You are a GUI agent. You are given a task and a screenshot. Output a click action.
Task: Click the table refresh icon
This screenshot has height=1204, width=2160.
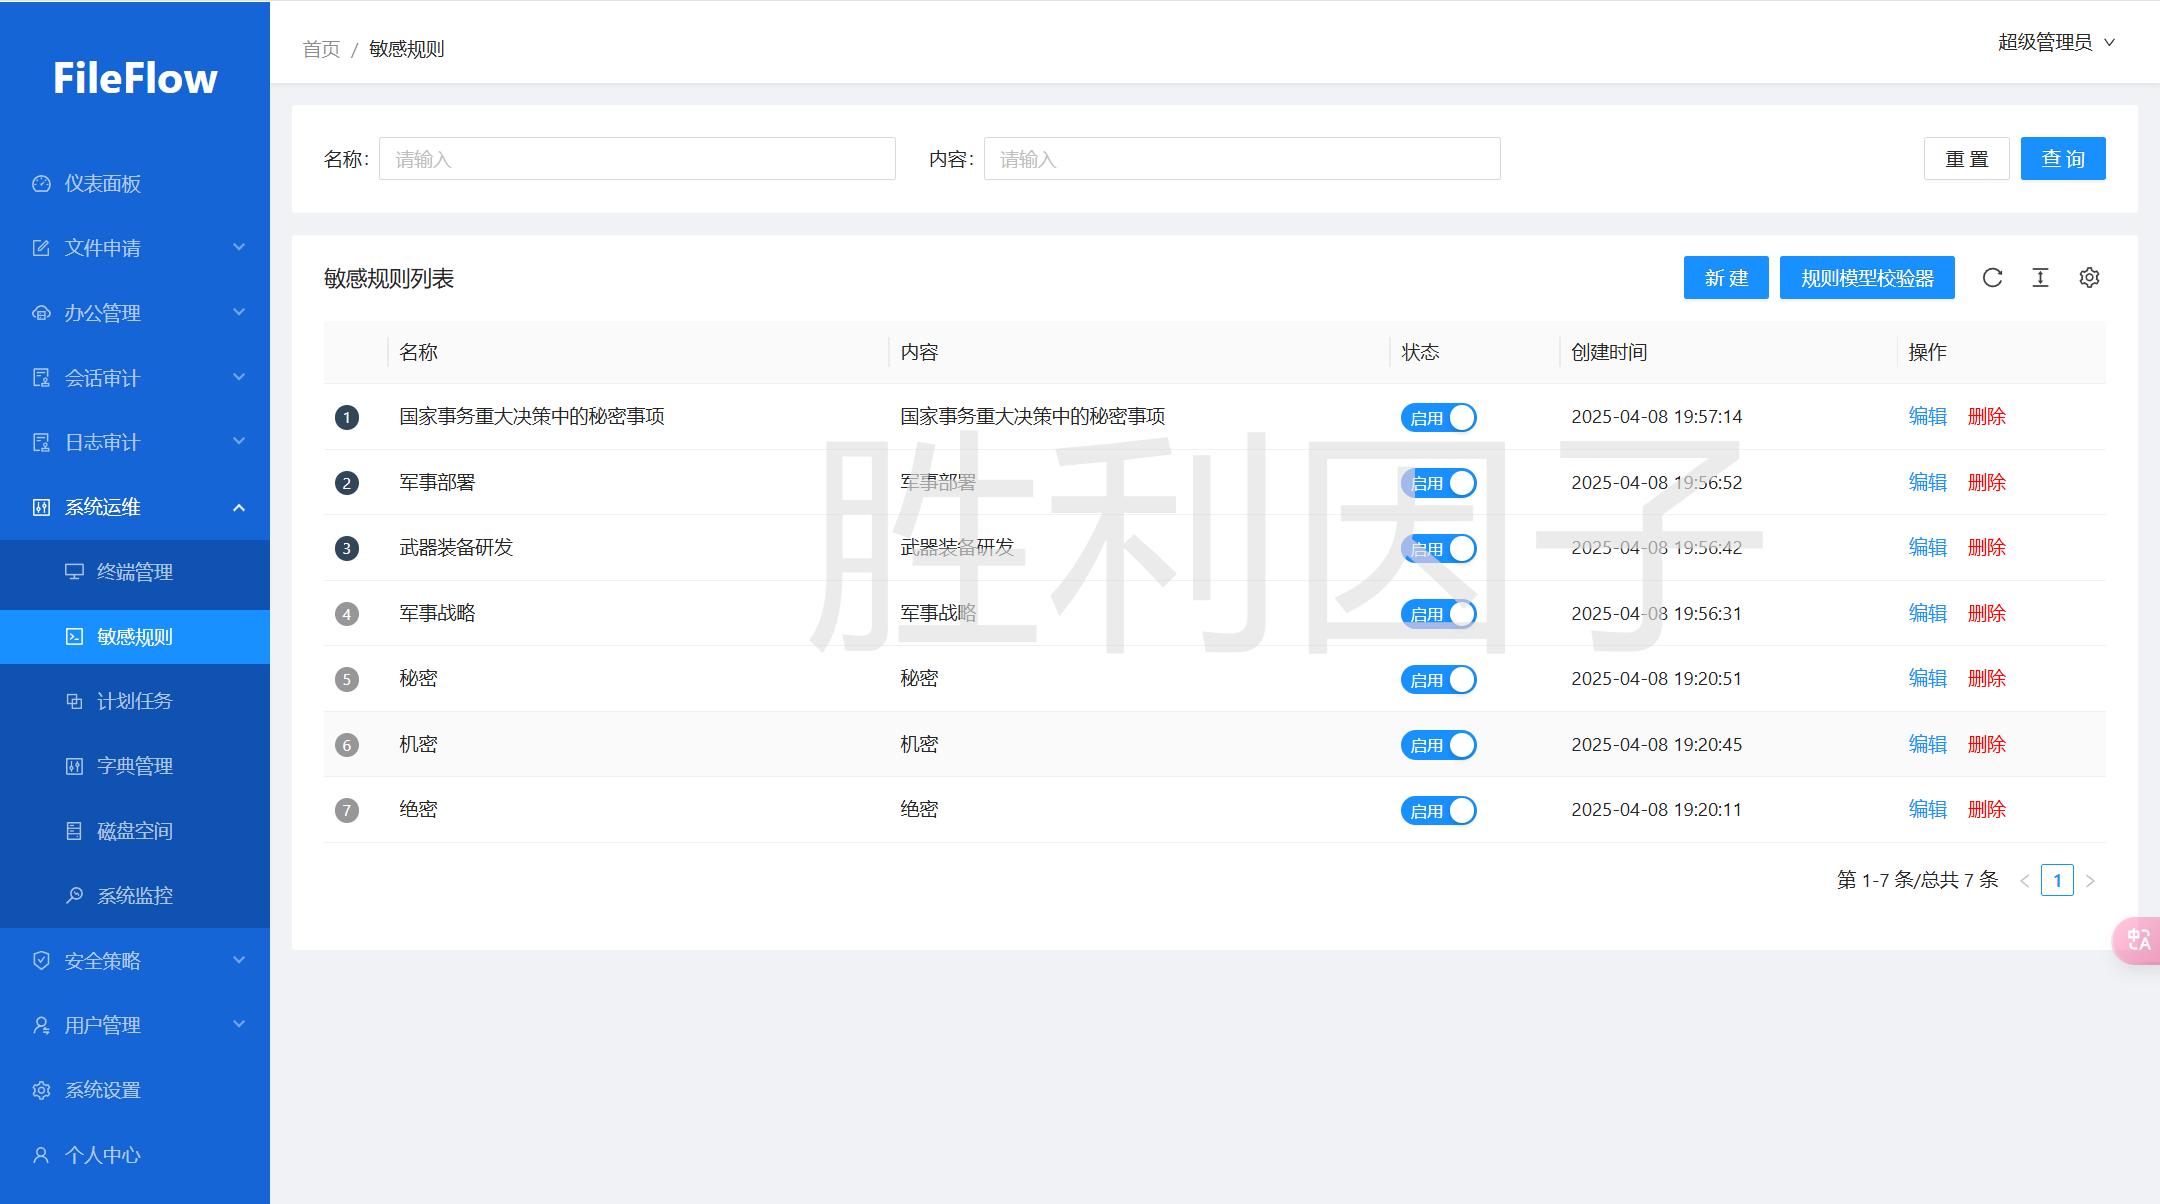[1992, 278]
